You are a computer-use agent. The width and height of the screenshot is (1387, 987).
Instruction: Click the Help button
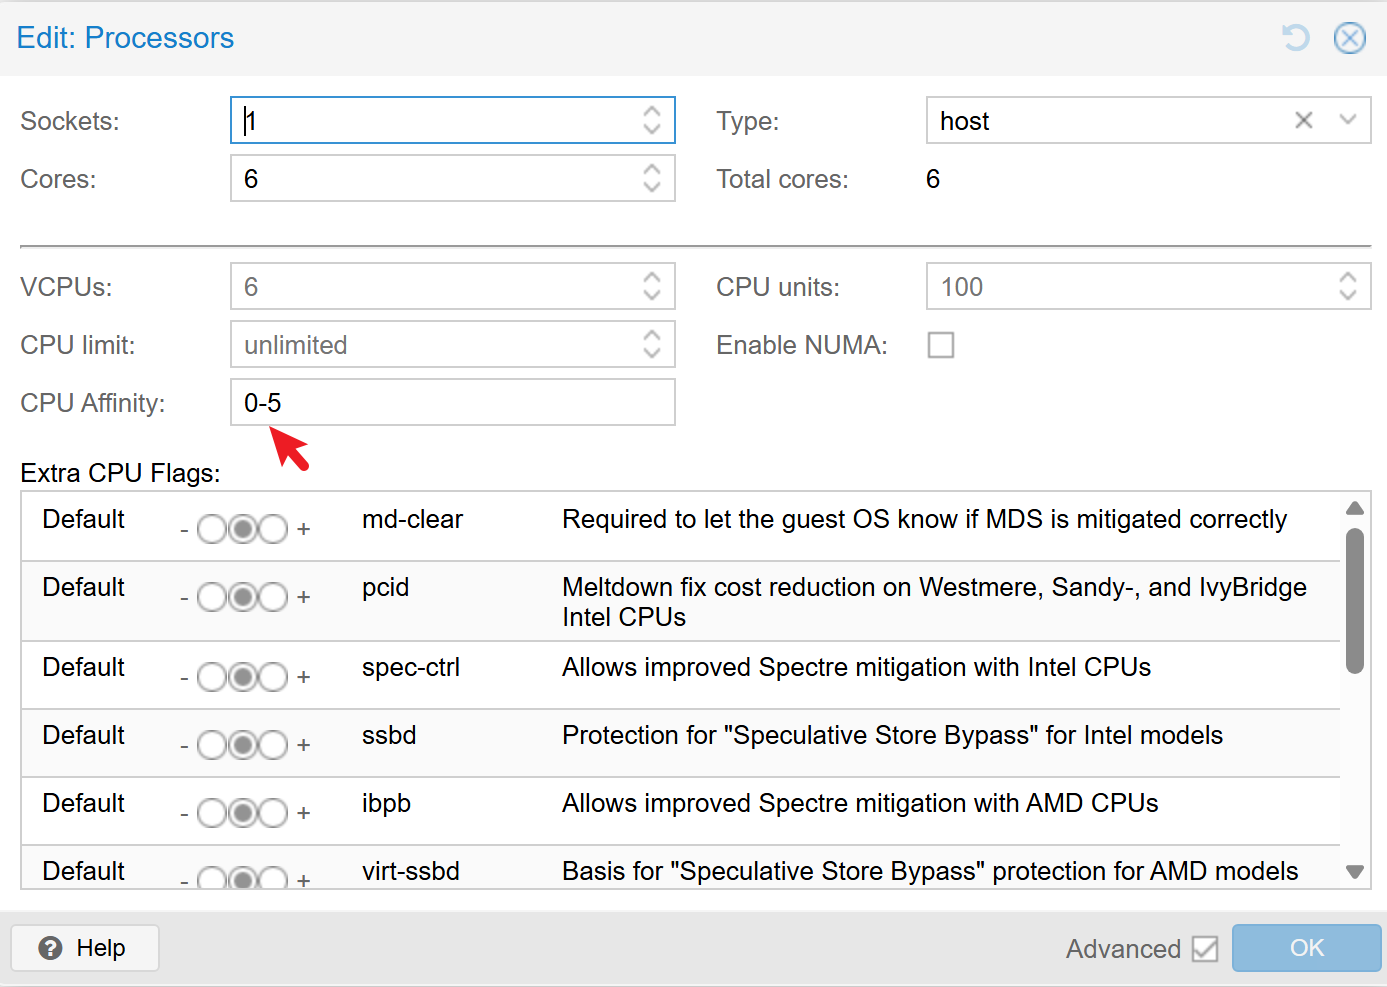(85, 948)
